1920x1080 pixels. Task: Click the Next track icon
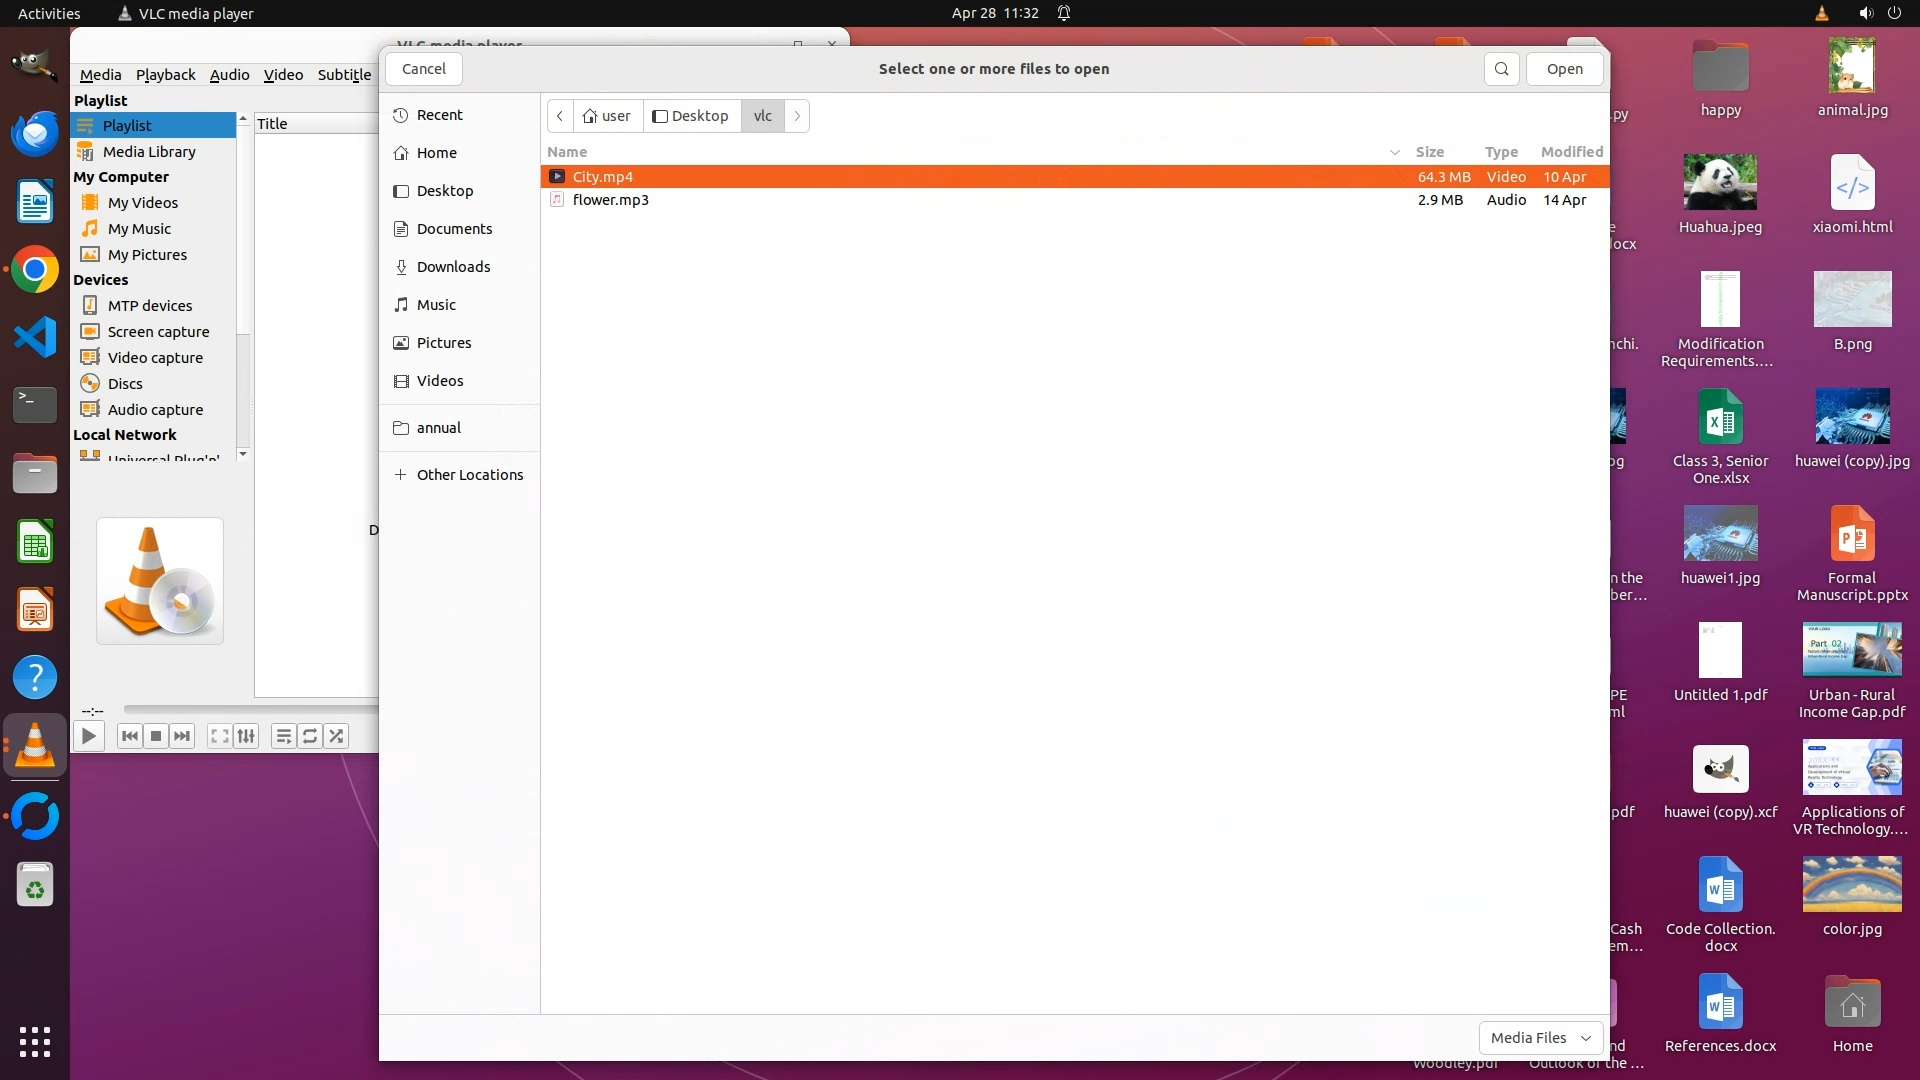[182, 737]
